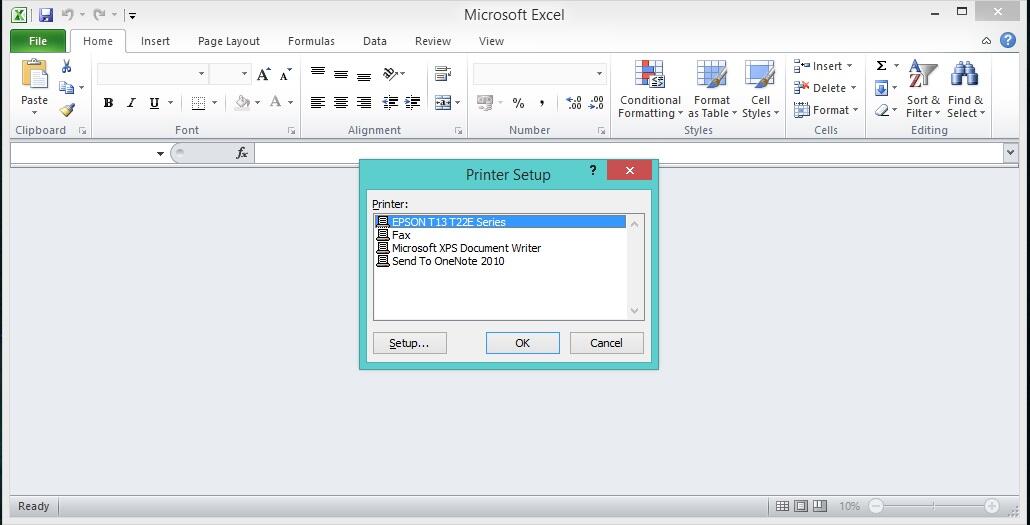Click Increase Indent icon

[413, 103]
